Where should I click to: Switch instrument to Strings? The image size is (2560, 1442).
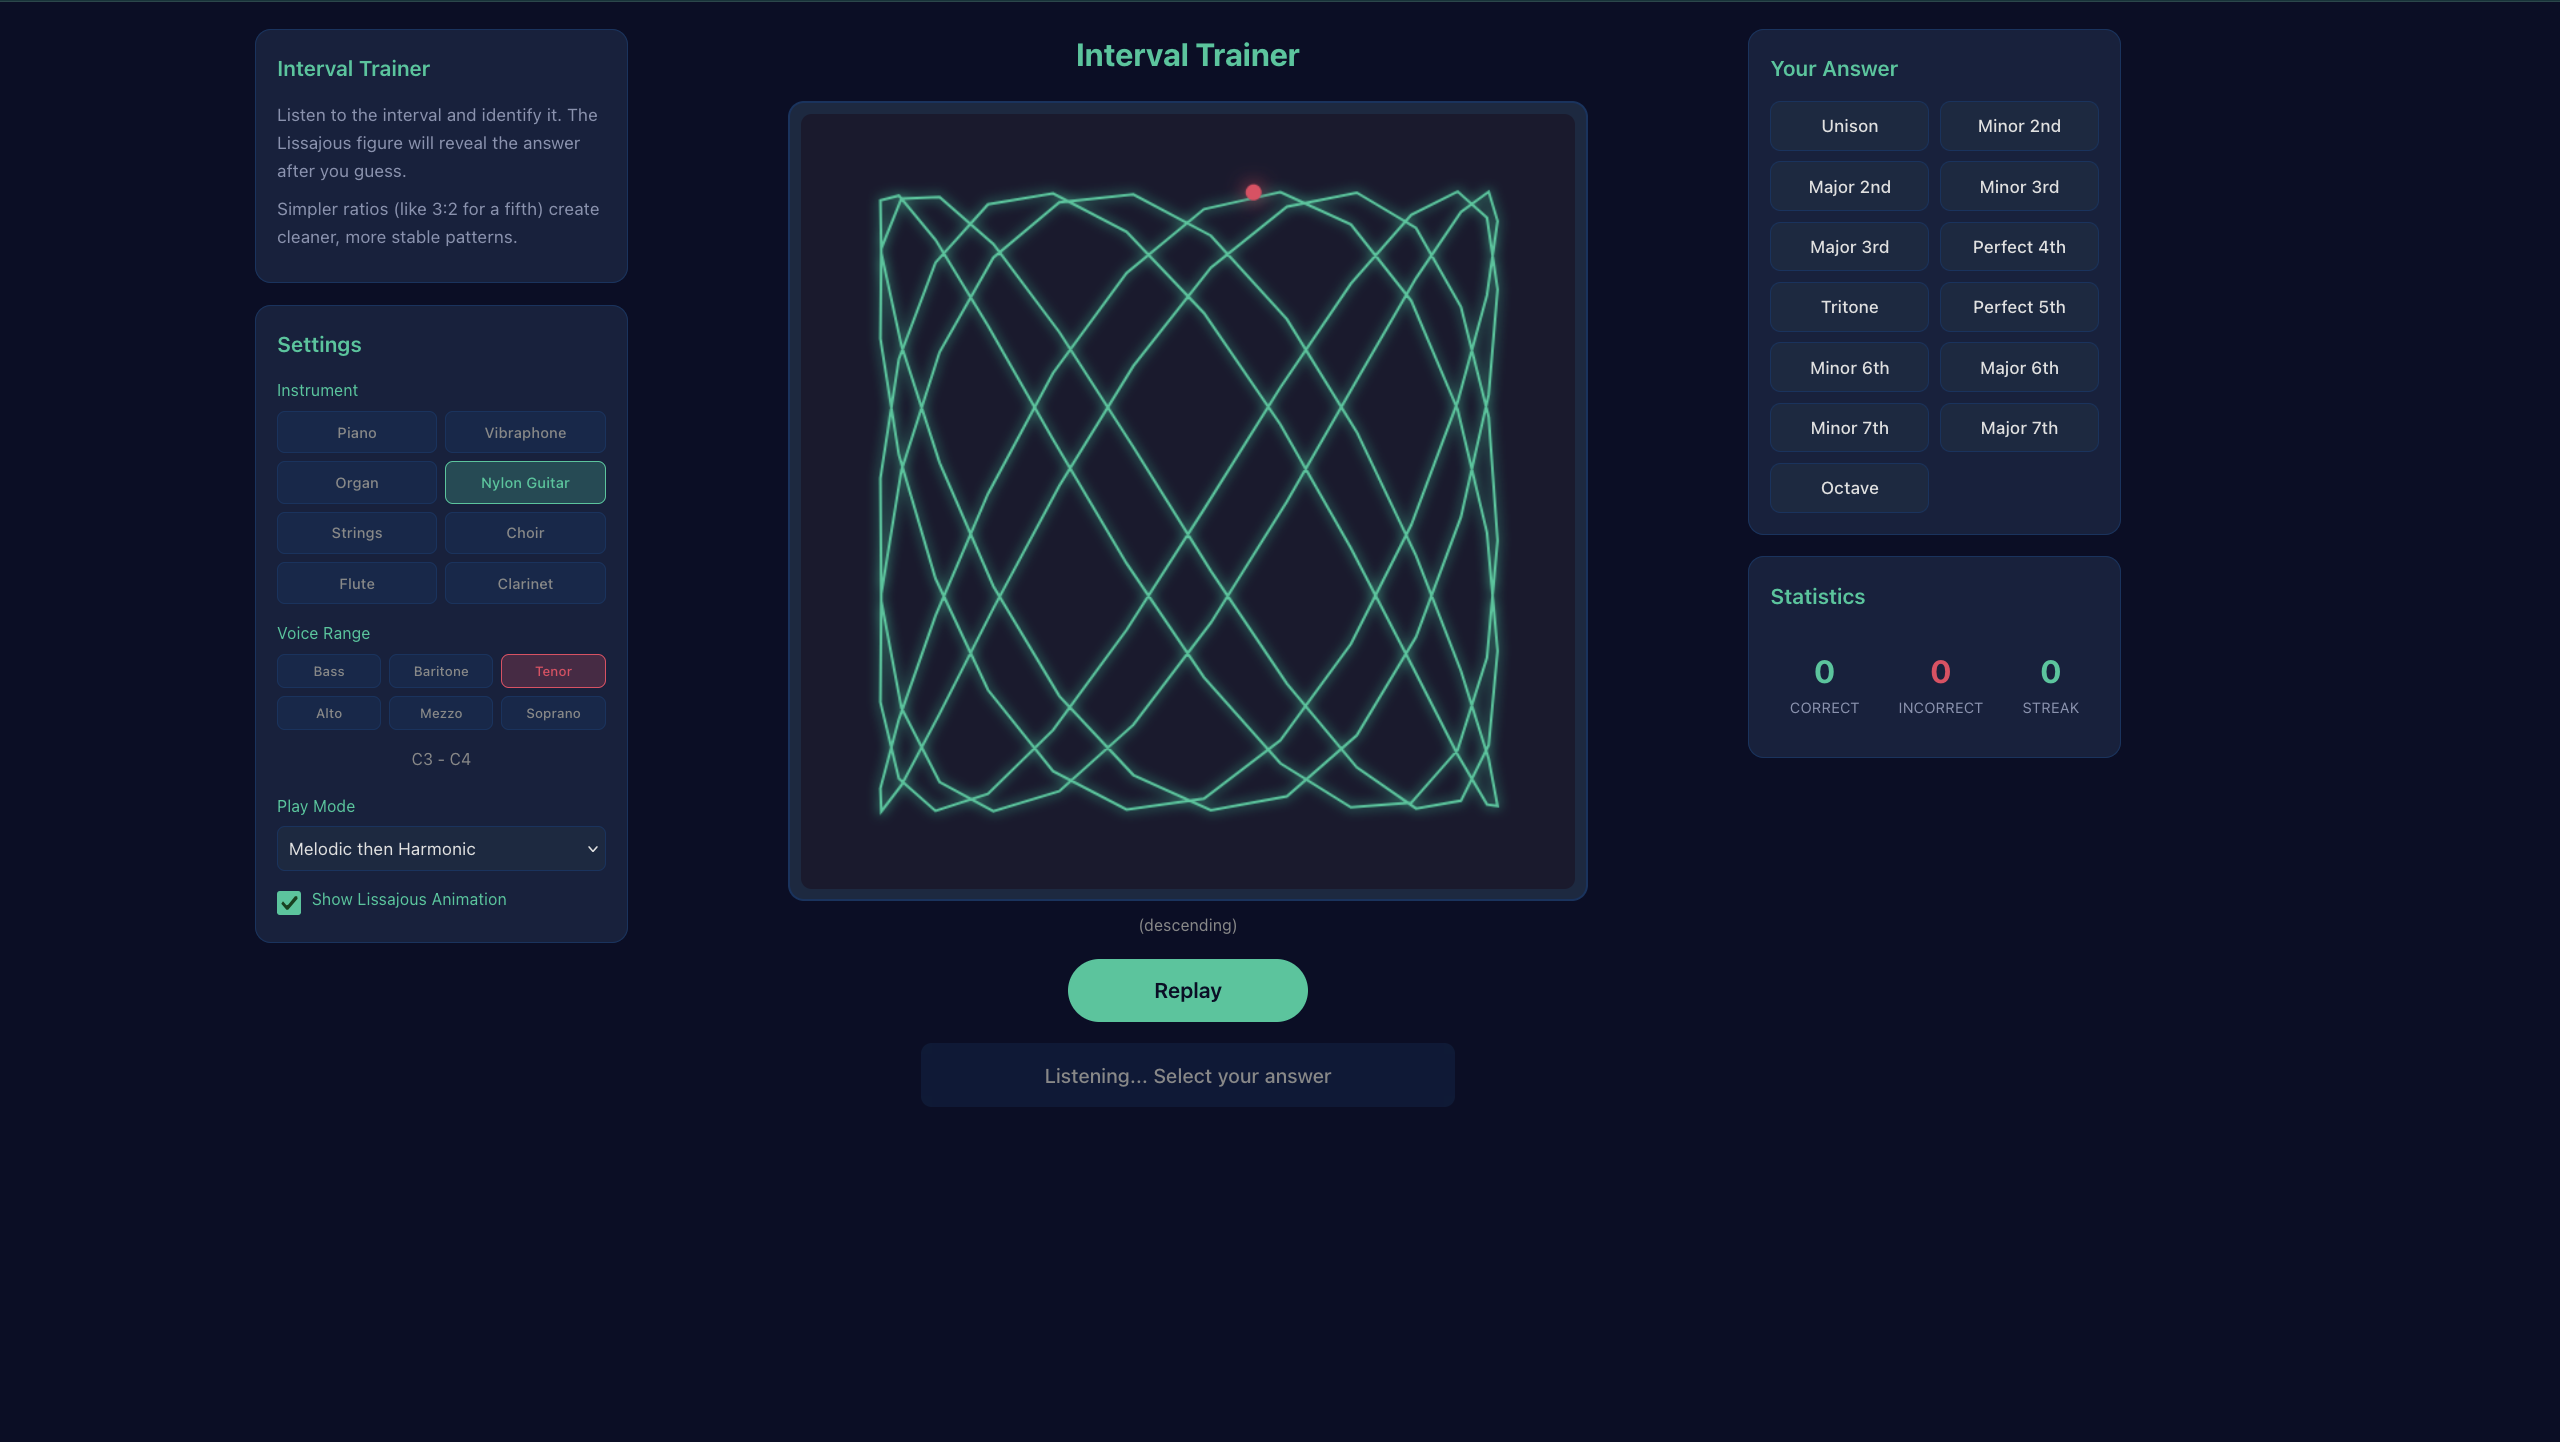coord(357,532)
